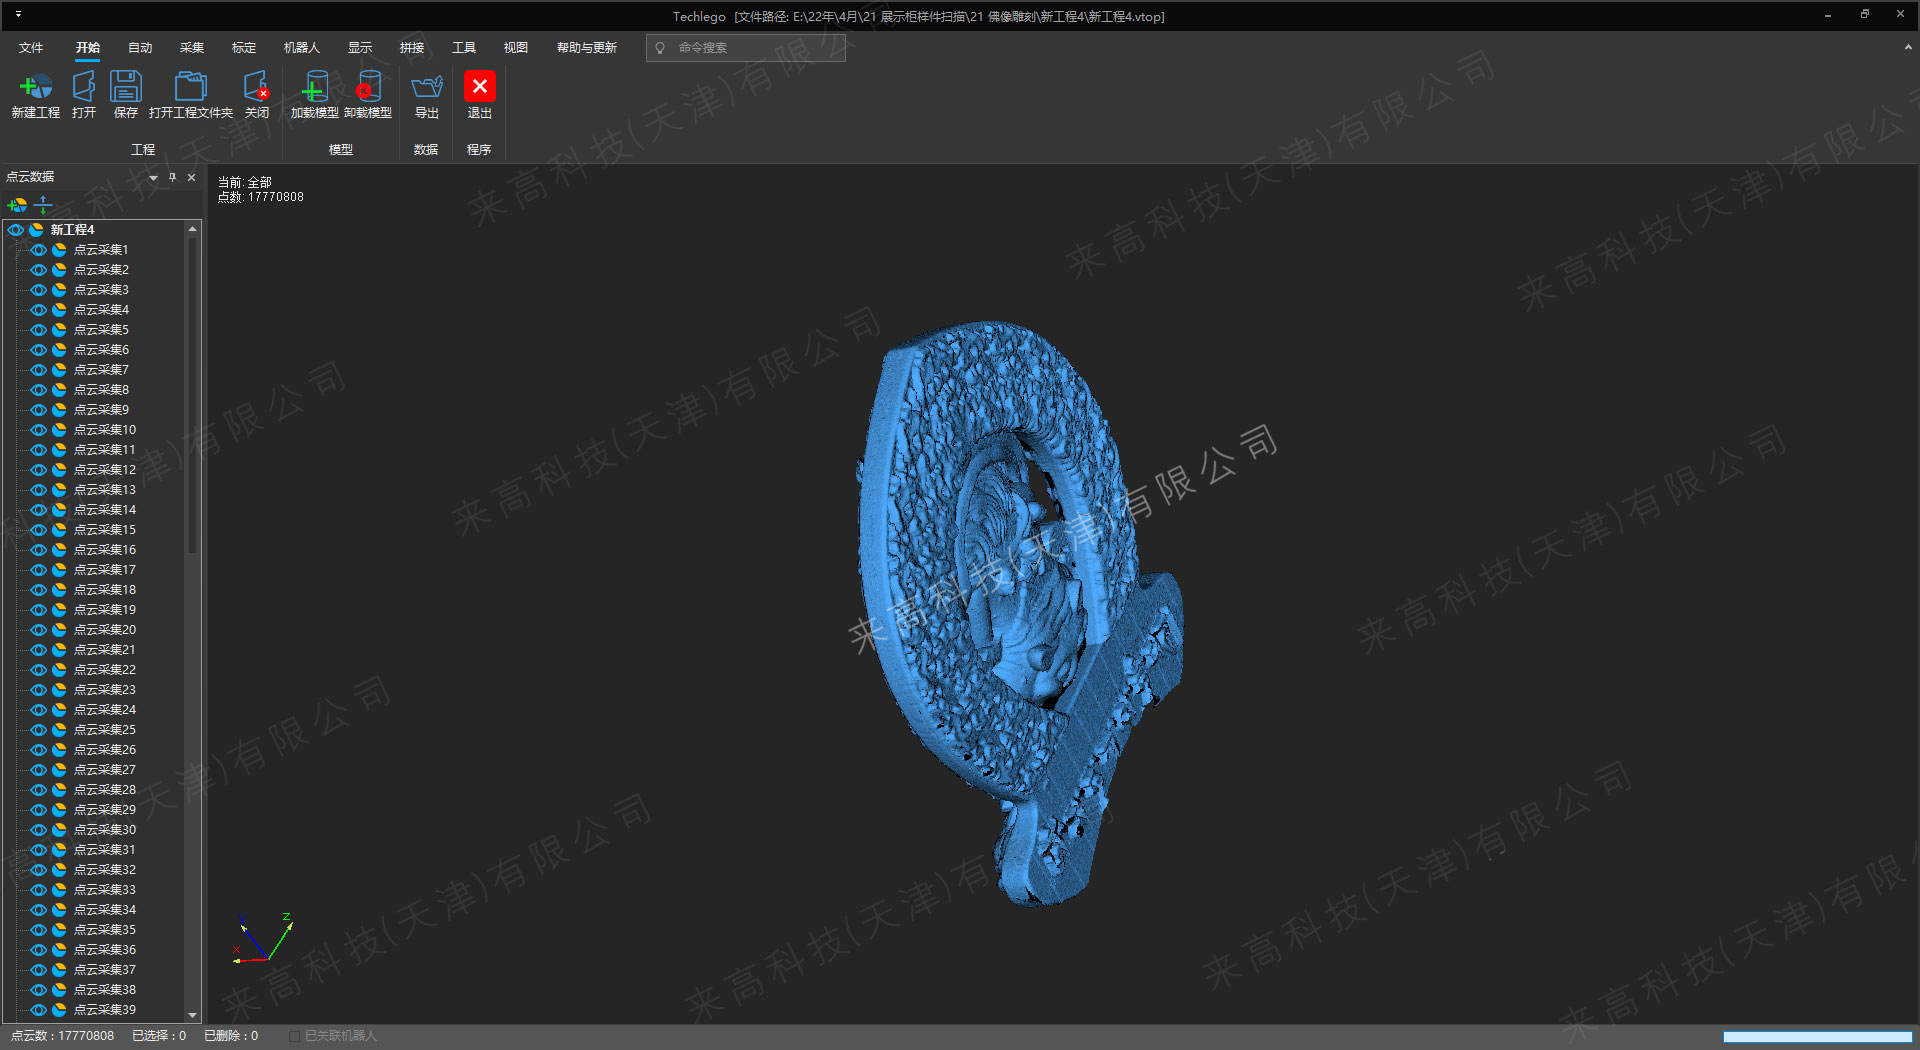
Task: Click the 新建工程 (new project) icon
Action: [x=36, y=88]
